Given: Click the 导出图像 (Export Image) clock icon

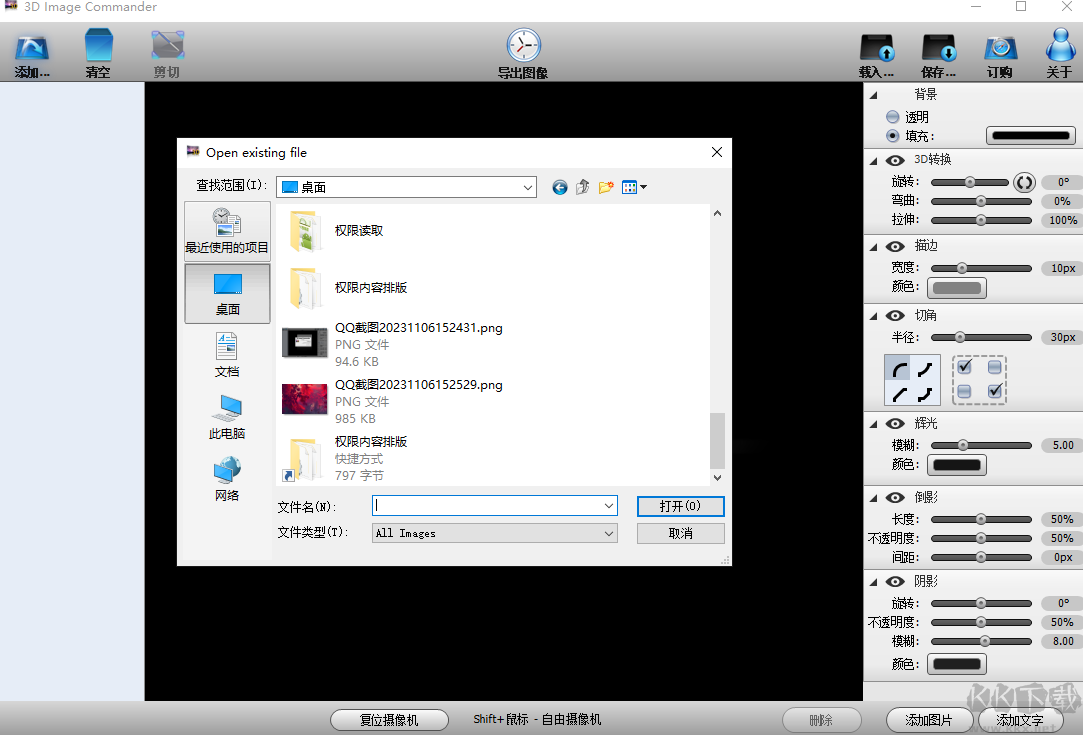Looking at the screenshot, I should (x=523, y=45).
